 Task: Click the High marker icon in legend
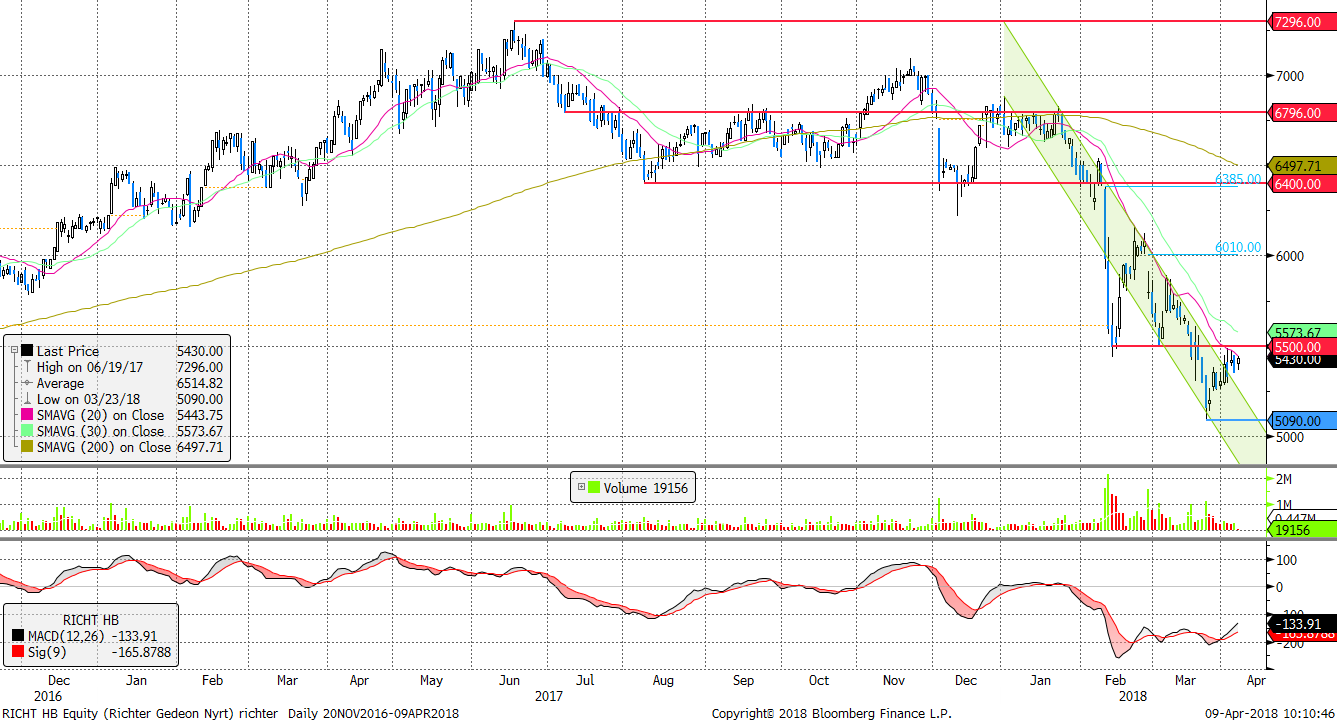pyautogui.click(x=27, y=367)
